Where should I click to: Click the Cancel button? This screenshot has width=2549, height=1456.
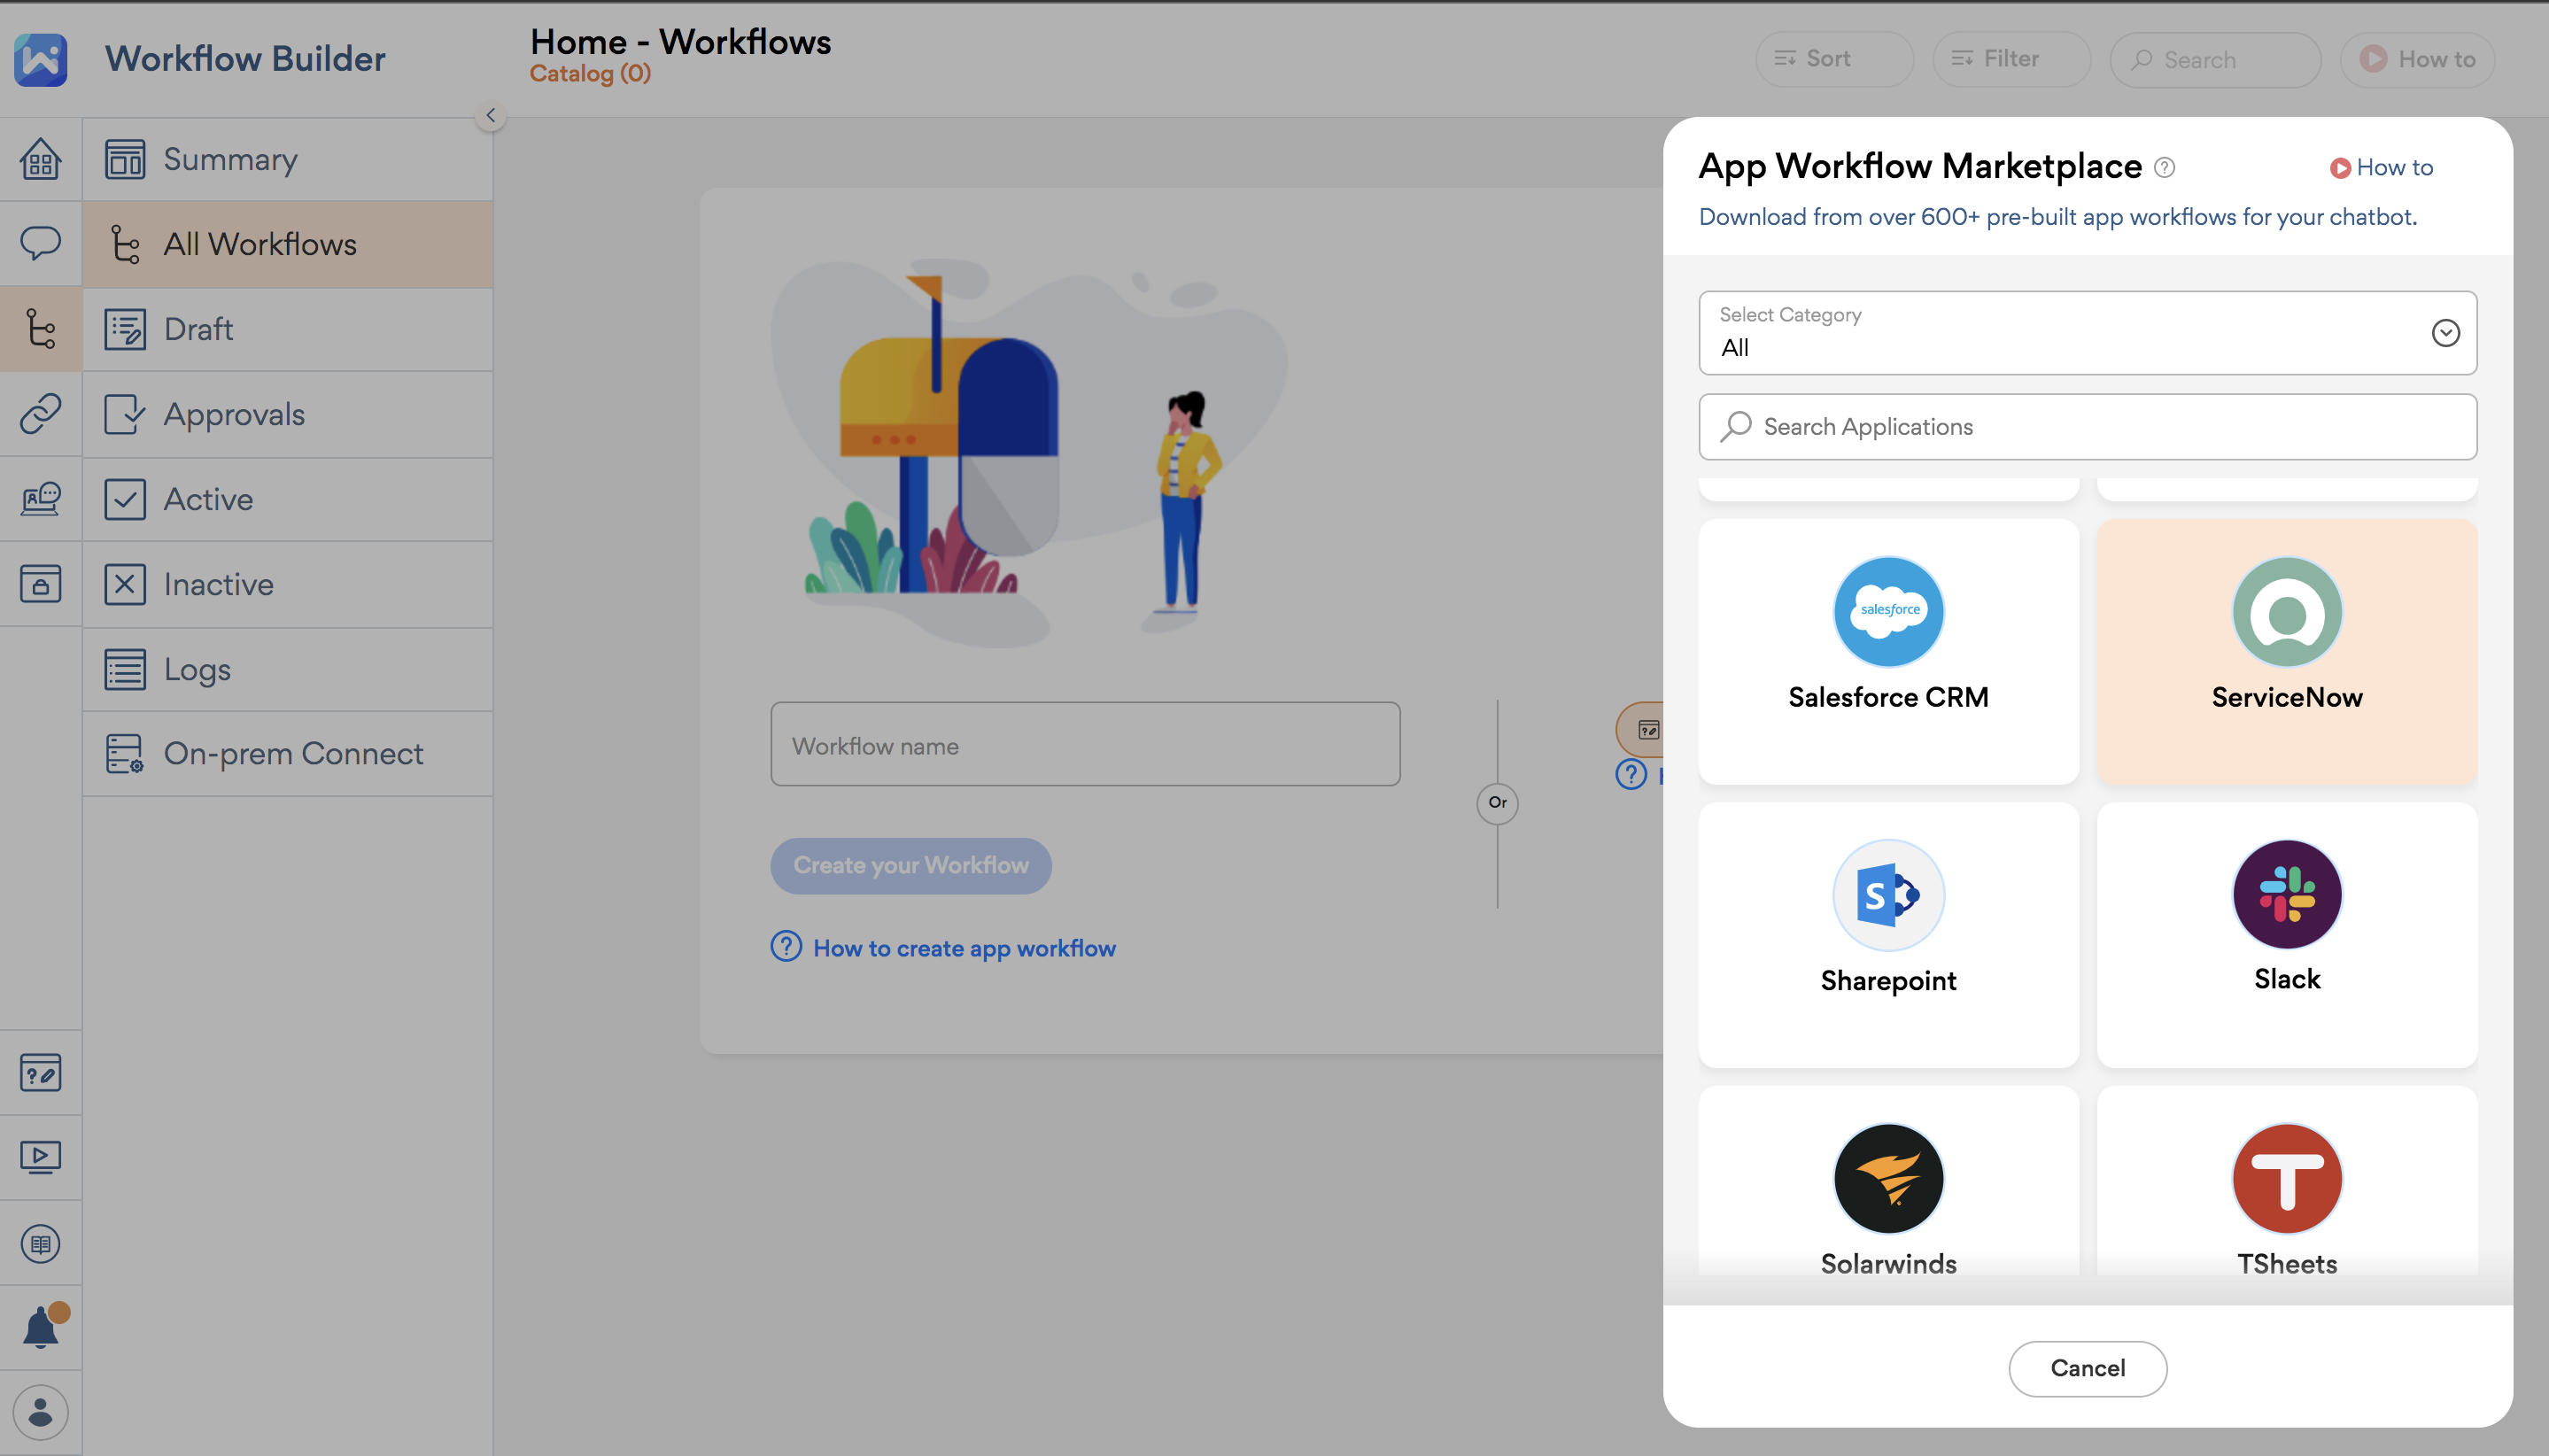pyautogui.click(x=2087, y=1367)
